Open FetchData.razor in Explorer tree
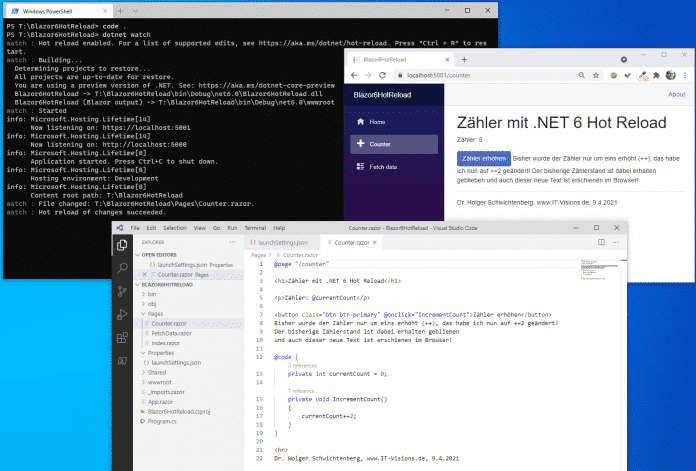 171,333
